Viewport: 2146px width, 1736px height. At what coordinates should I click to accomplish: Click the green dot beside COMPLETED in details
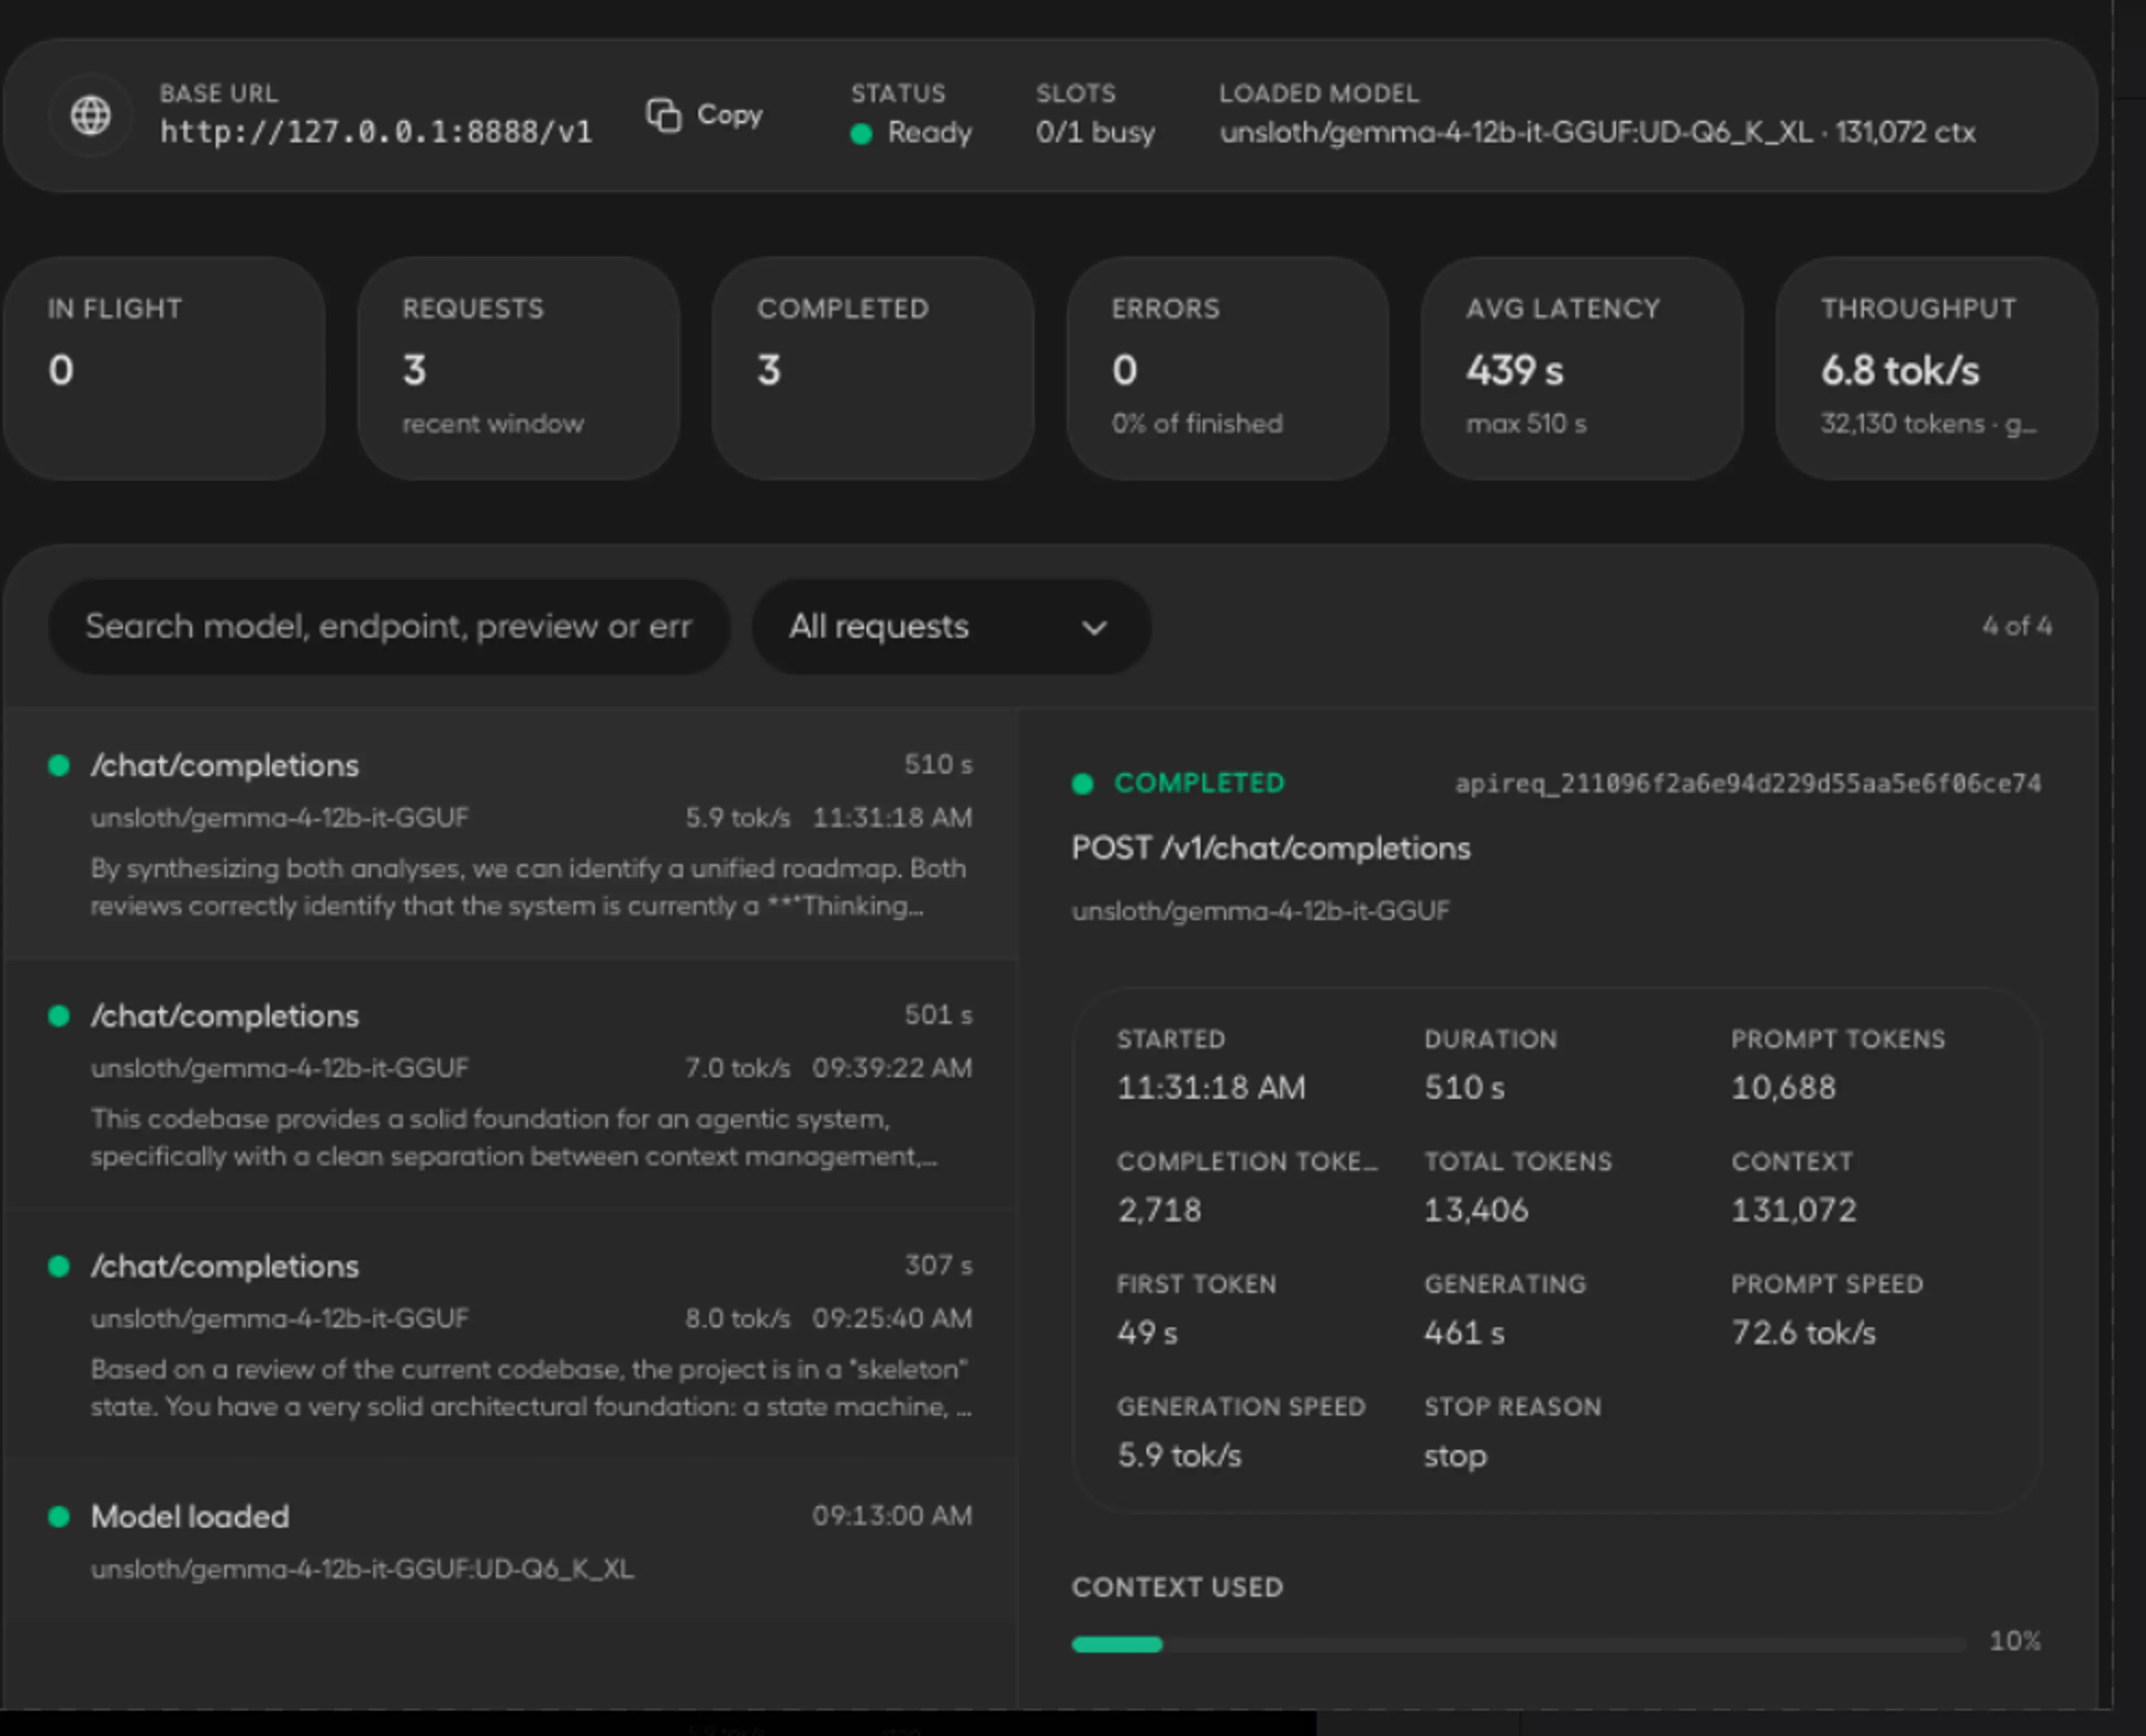(1082, 784)
